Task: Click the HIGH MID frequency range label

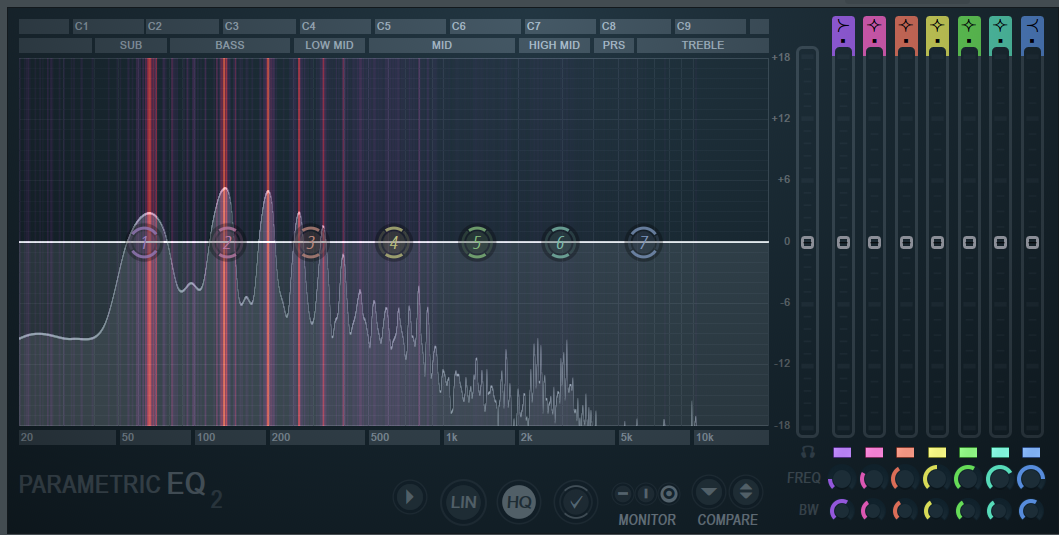Action: (x=554, y=45)
